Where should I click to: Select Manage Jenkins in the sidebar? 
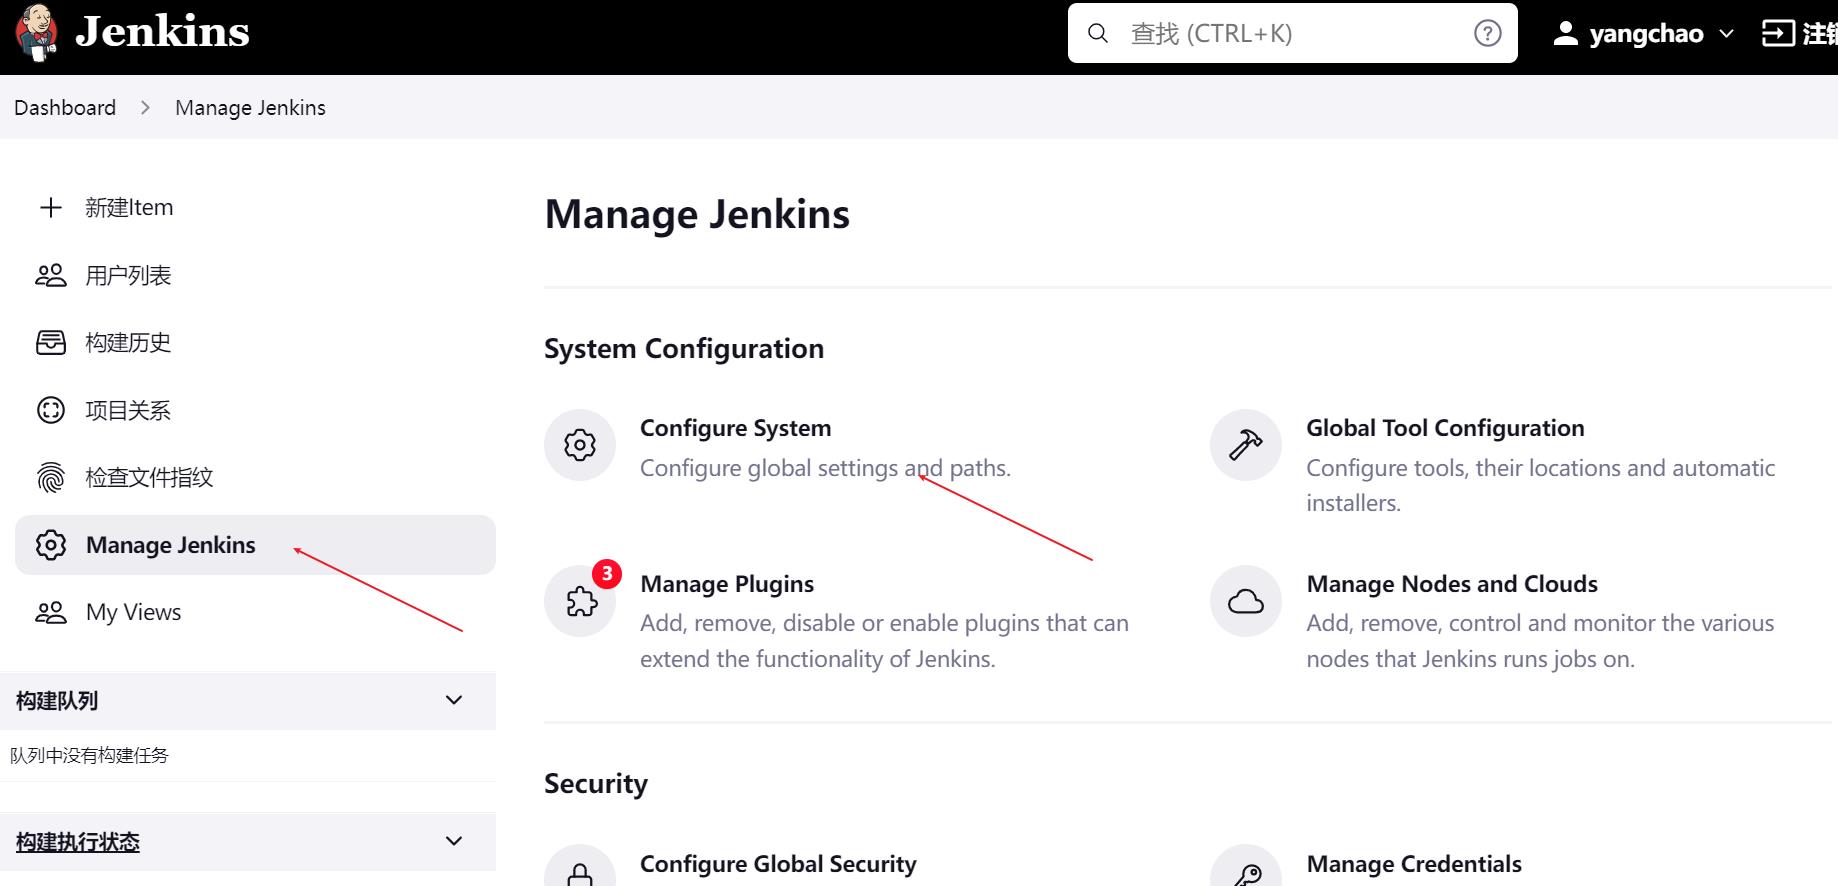[x=255, y=545]
